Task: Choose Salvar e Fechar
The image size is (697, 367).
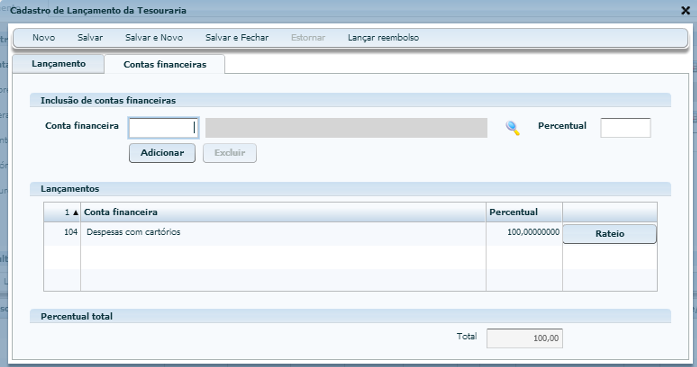Action: tap(237, 38)
